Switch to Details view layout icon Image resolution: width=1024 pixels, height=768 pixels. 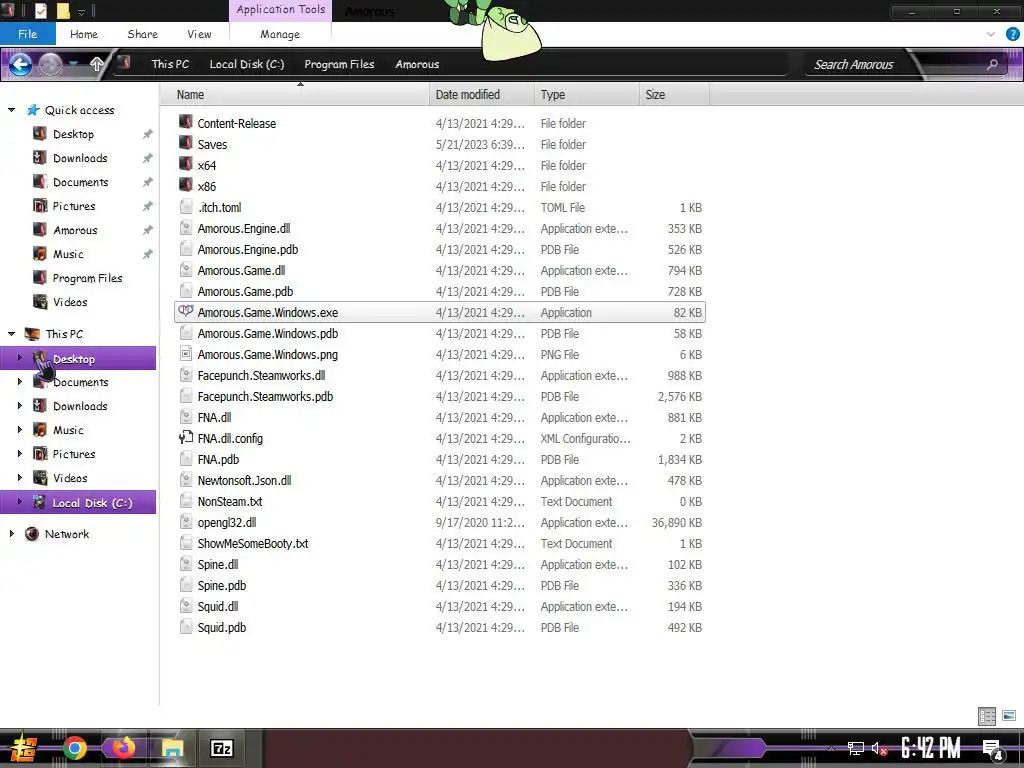[x=987, y=716]
